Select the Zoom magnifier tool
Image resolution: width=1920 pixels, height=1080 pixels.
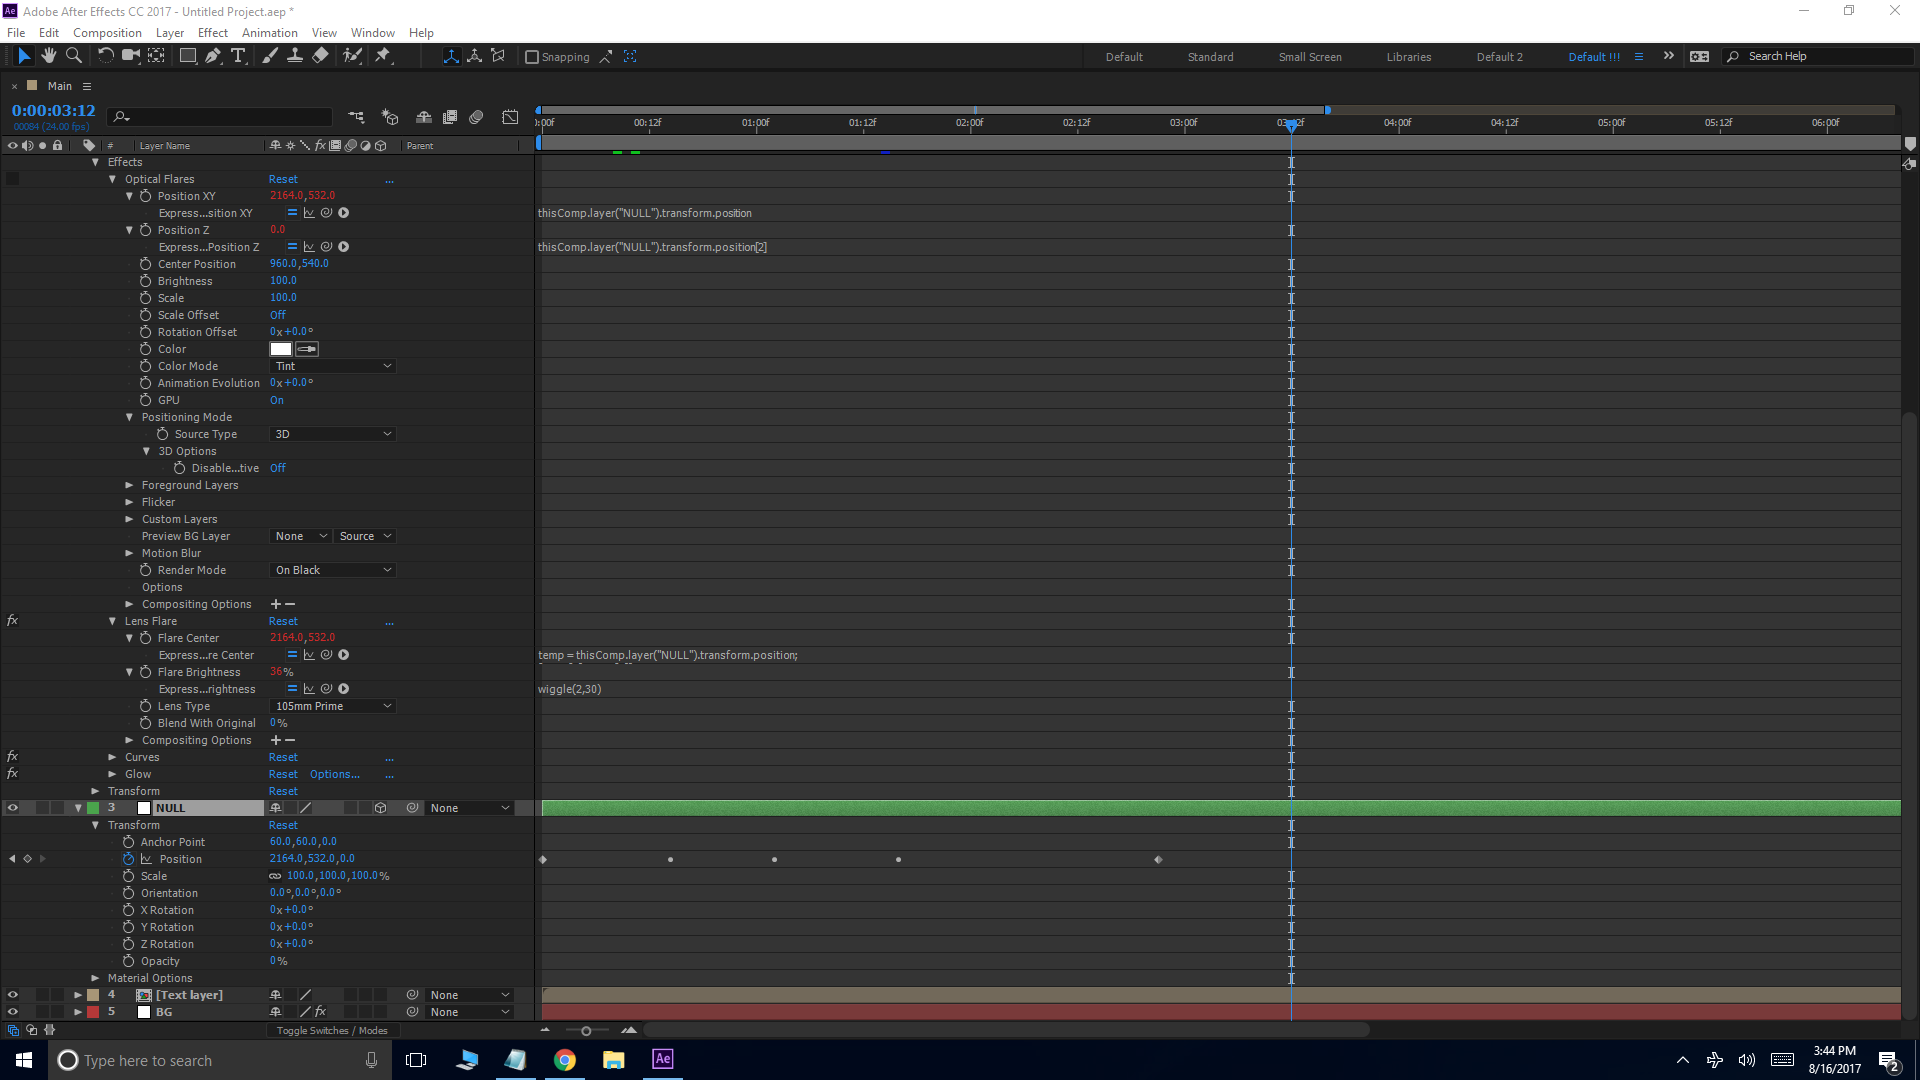tap(74, 56)
